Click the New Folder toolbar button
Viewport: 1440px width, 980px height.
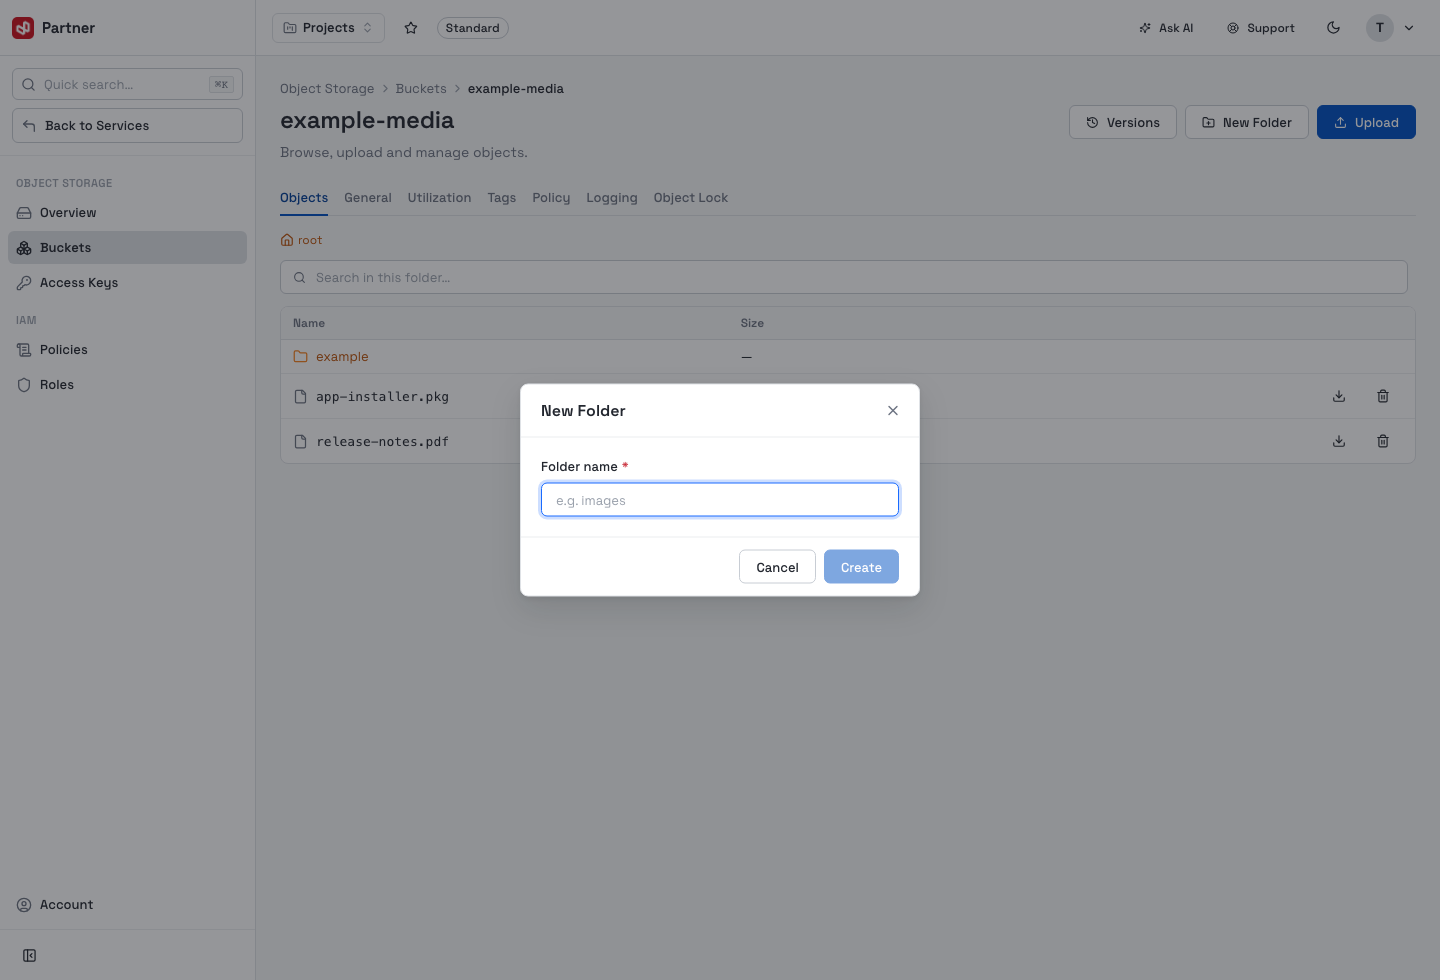1247,122
